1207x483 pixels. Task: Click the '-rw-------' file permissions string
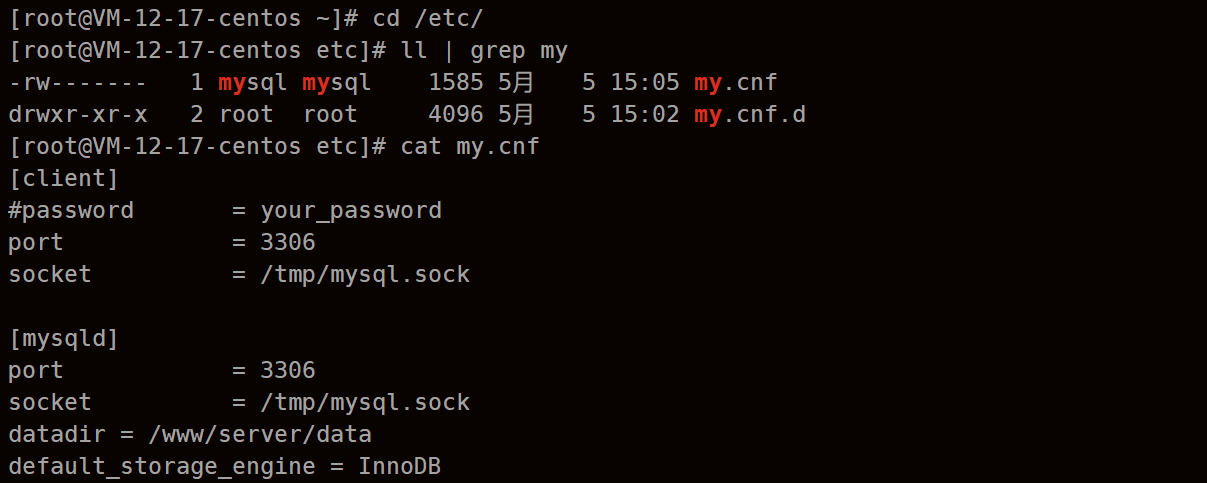pyautogui.click(x=78, y=82)
